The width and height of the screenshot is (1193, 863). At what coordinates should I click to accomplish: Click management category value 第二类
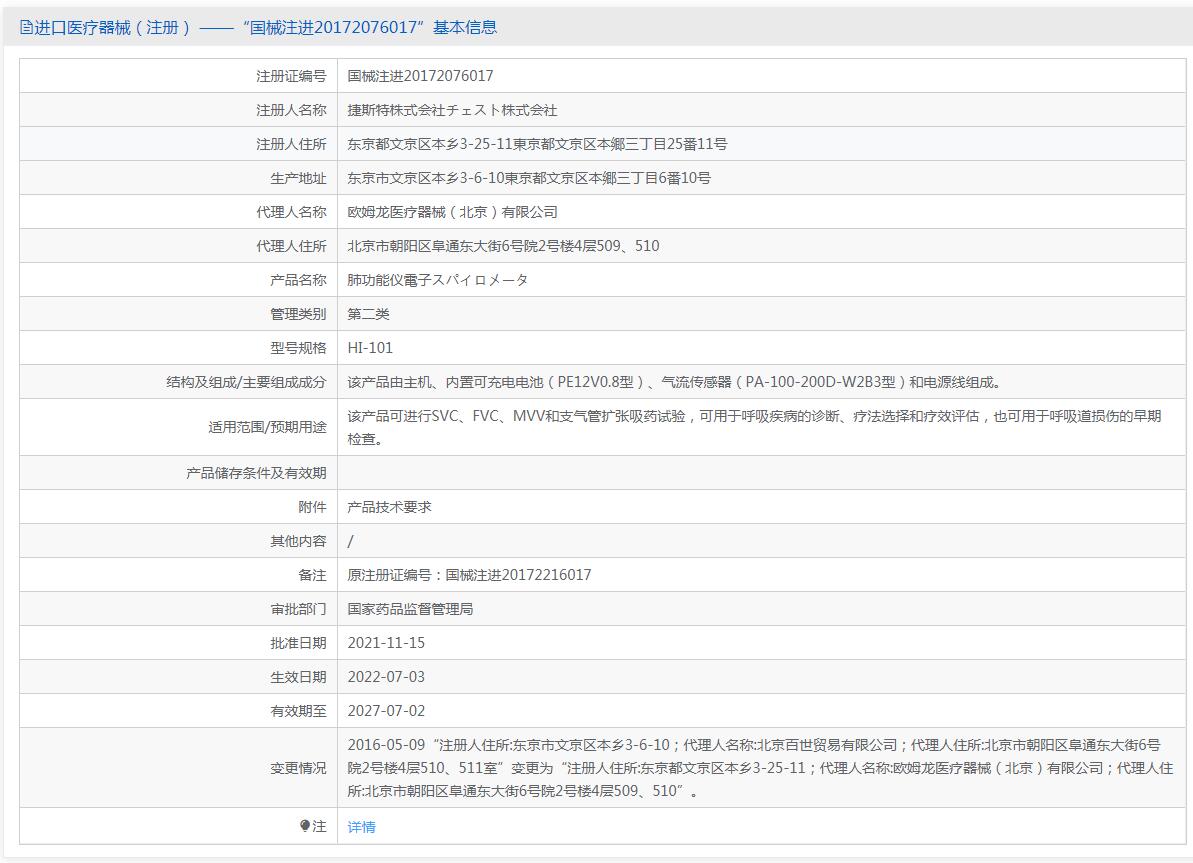coord(368,314)
